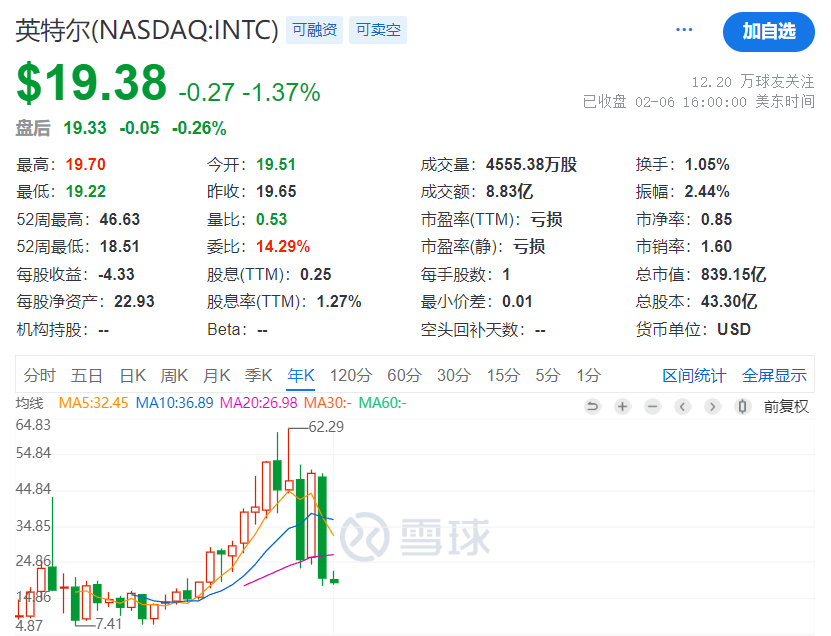This screenshot has height=636, width=831.
Task: Click the stock title 英特尔(NASDAQ:INTC)
Action: click(x=147, y=30)
